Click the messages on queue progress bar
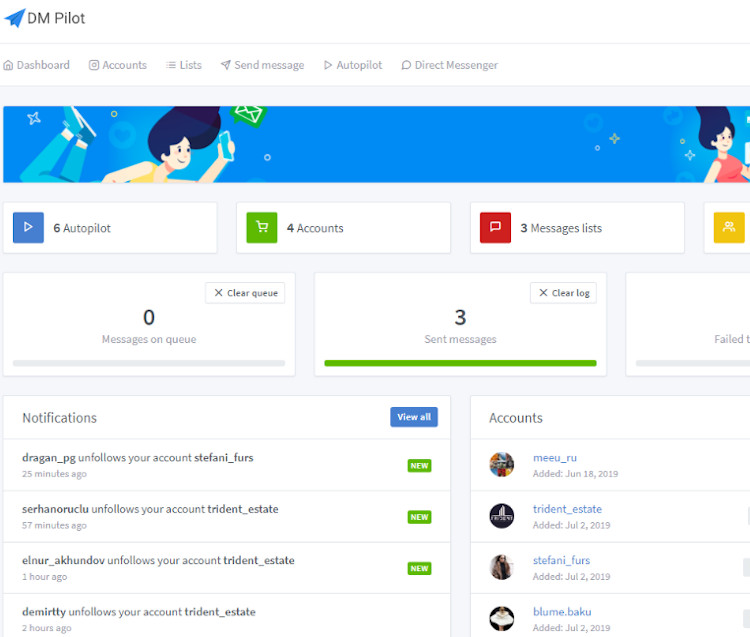 point(149,363)
